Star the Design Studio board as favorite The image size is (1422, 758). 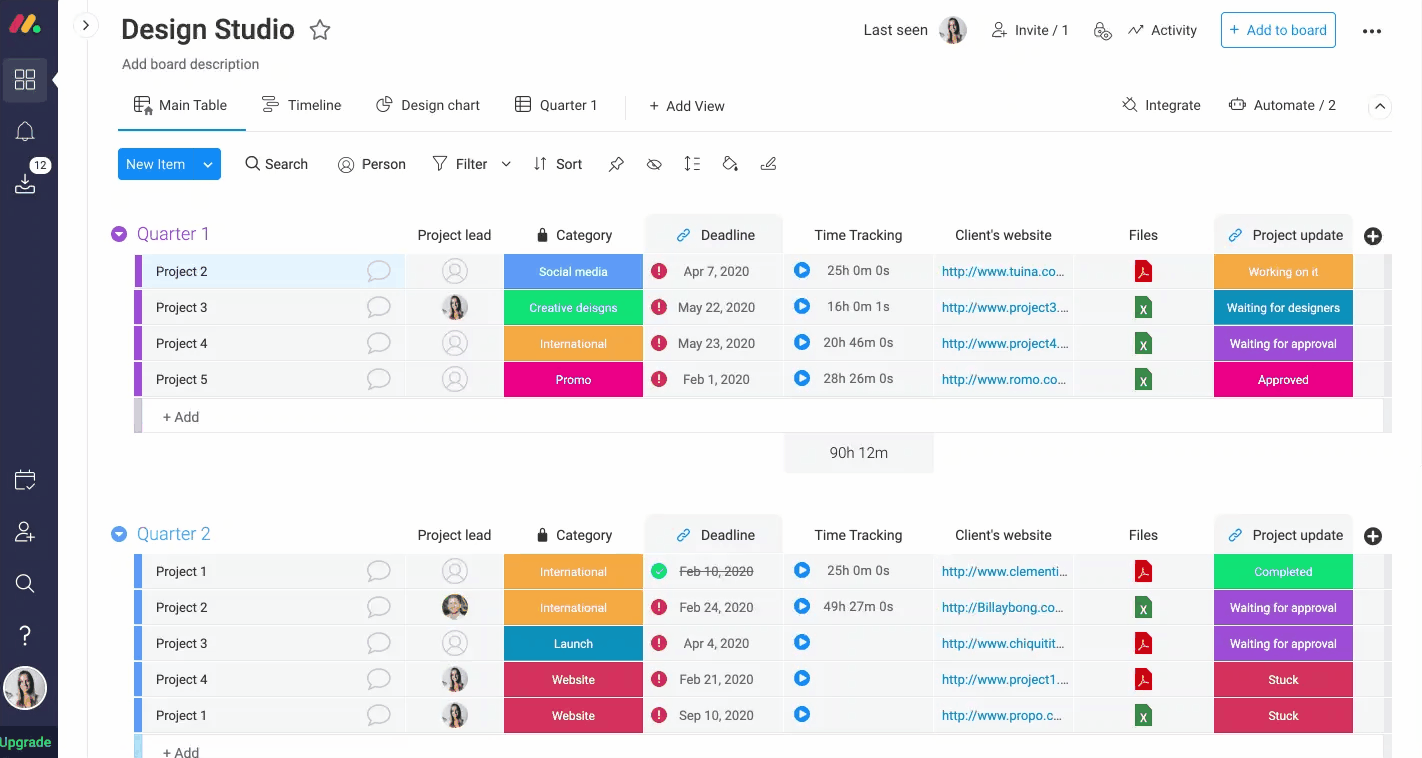coord(320,30)
